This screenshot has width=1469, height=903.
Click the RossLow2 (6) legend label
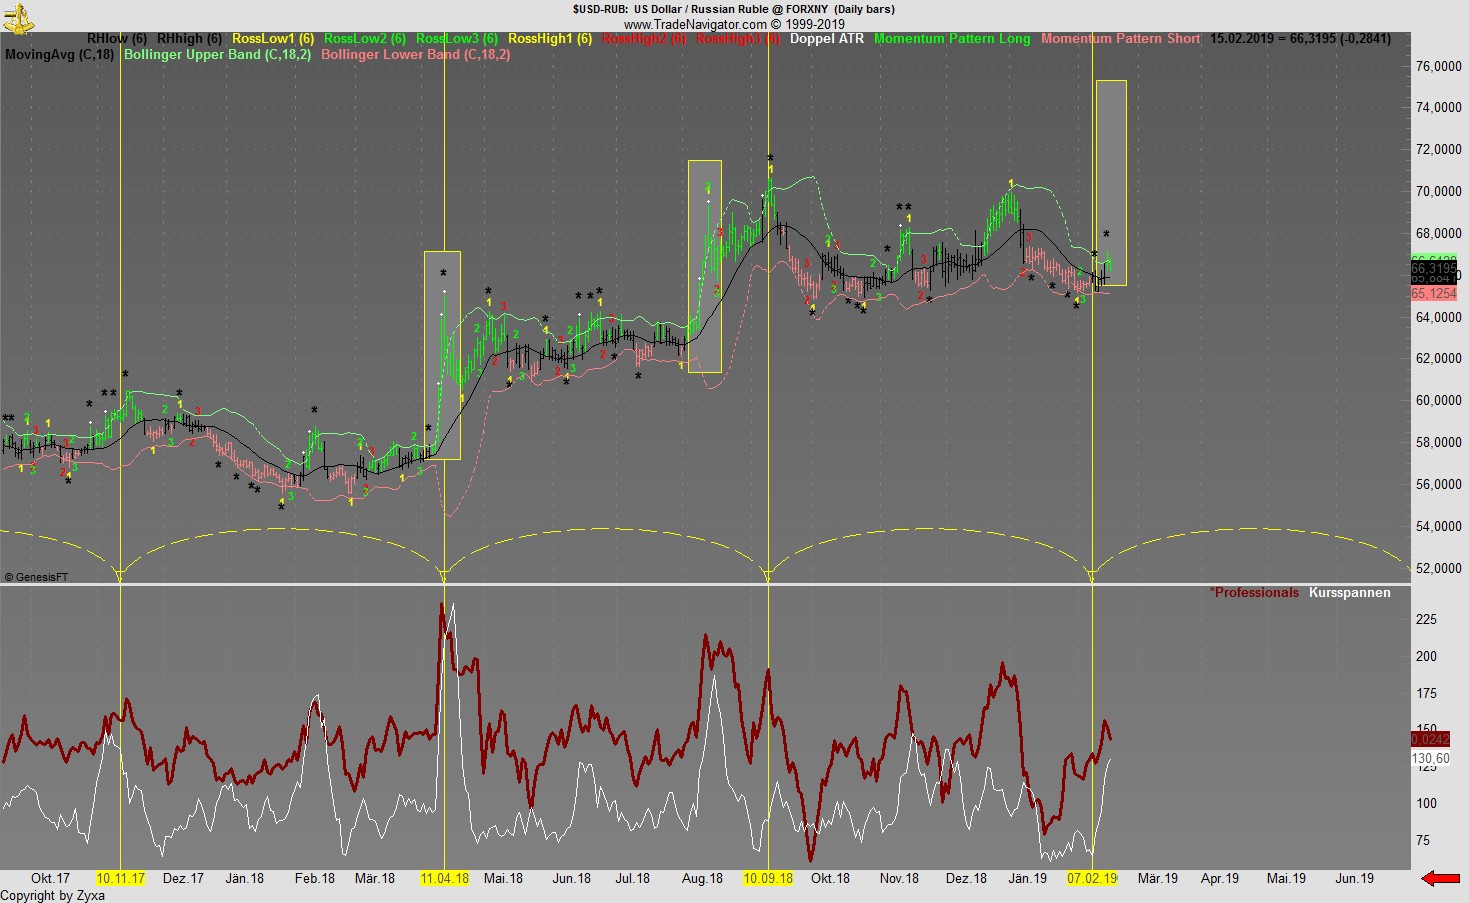point(365,39)
